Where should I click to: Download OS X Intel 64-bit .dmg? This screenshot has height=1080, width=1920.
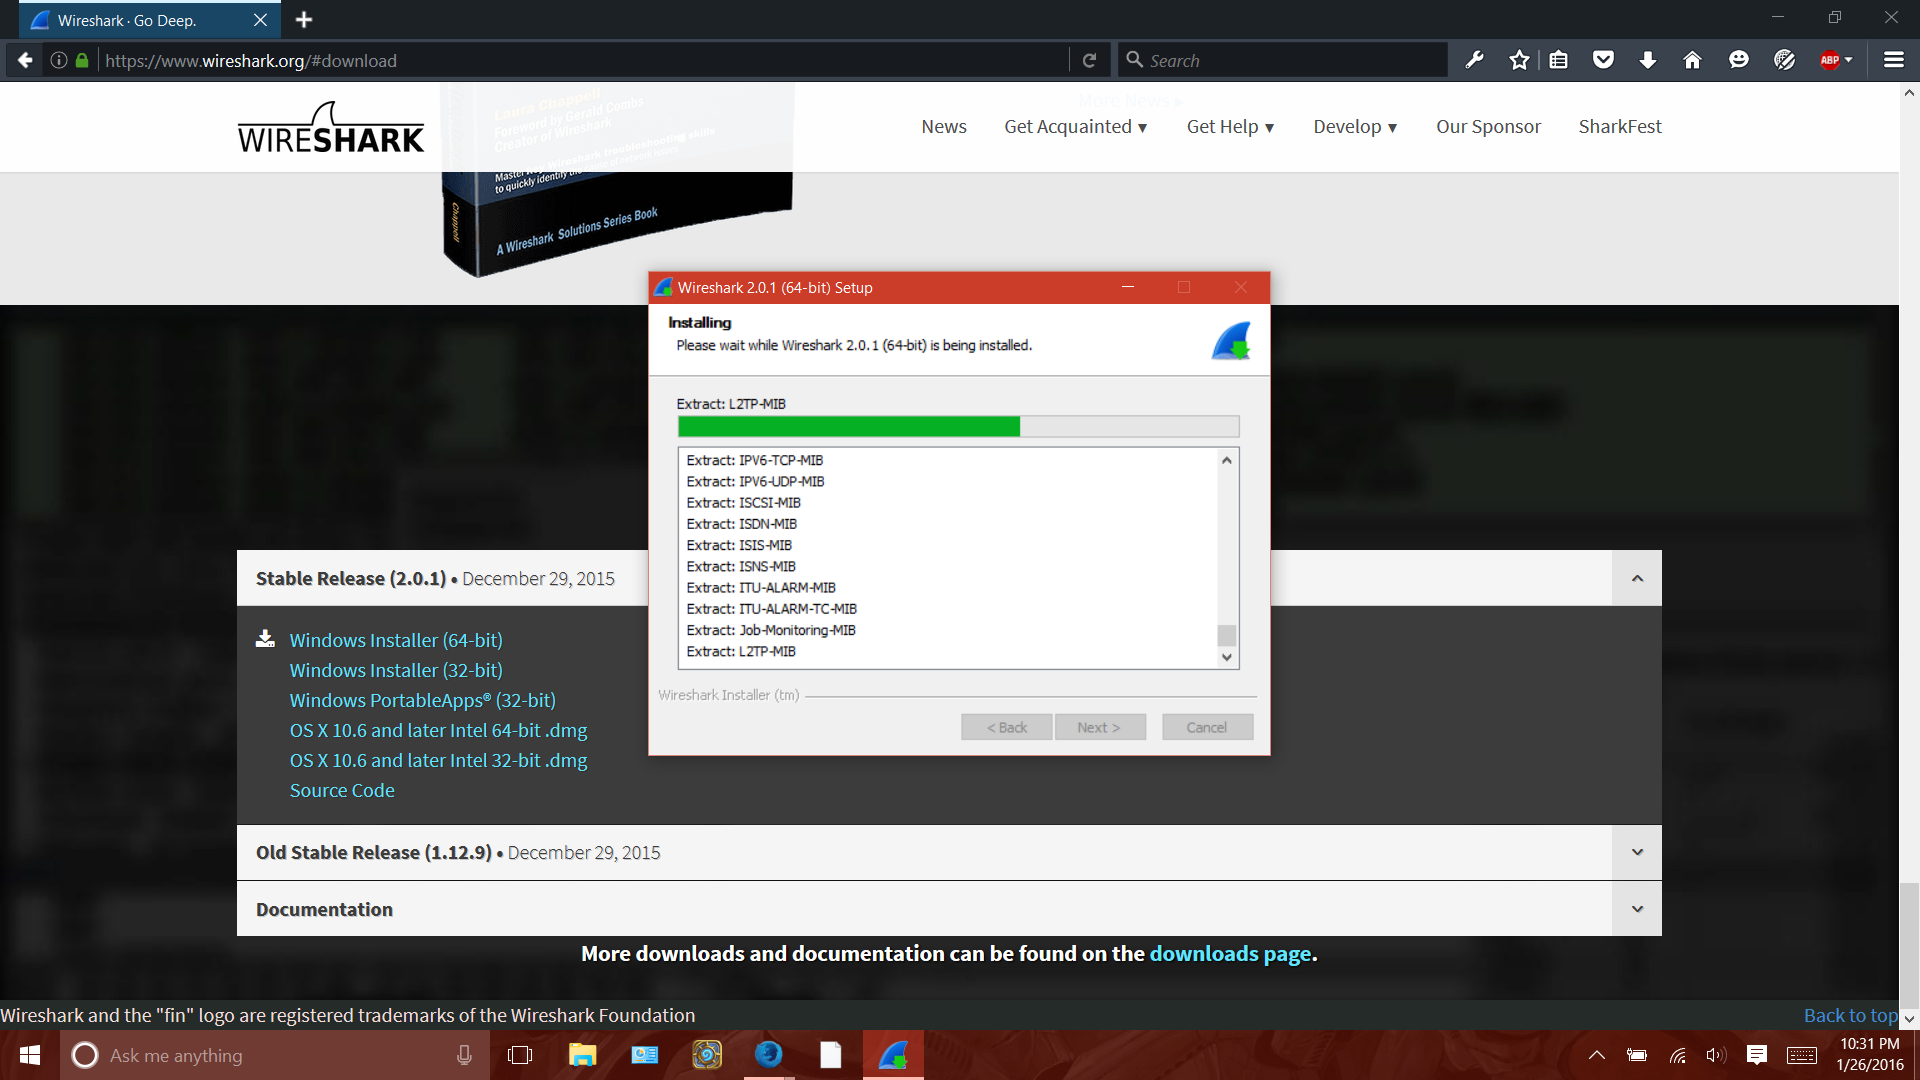click(x=438, y=730)
